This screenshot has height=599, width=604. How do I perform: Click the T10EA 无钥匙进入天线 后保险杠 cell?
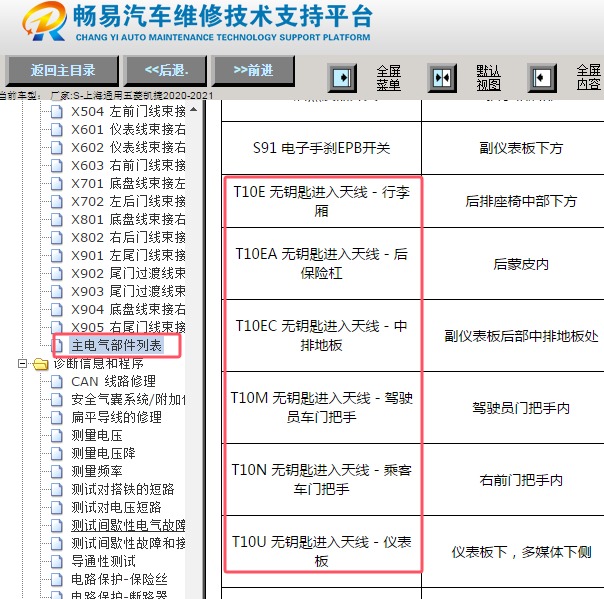point(321,263)
